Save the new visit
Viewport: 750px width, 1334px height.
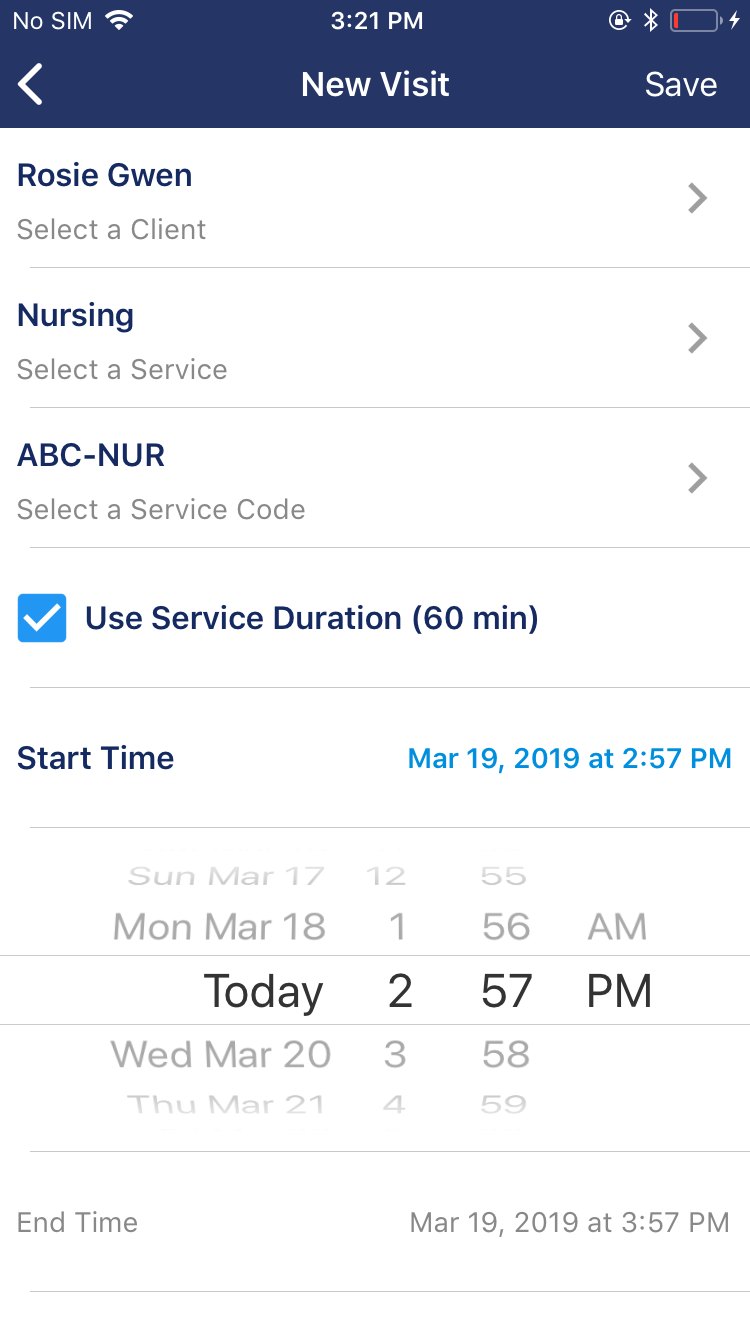point(680,85)
